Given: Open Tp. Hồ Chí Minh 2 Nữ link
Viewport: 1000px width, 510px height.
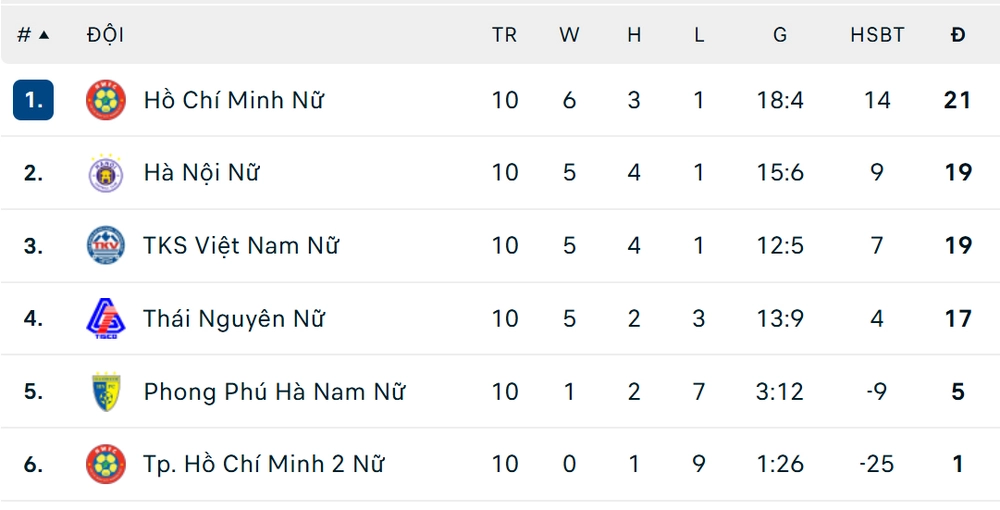Looking at the screenshot, I should point(264,464).
